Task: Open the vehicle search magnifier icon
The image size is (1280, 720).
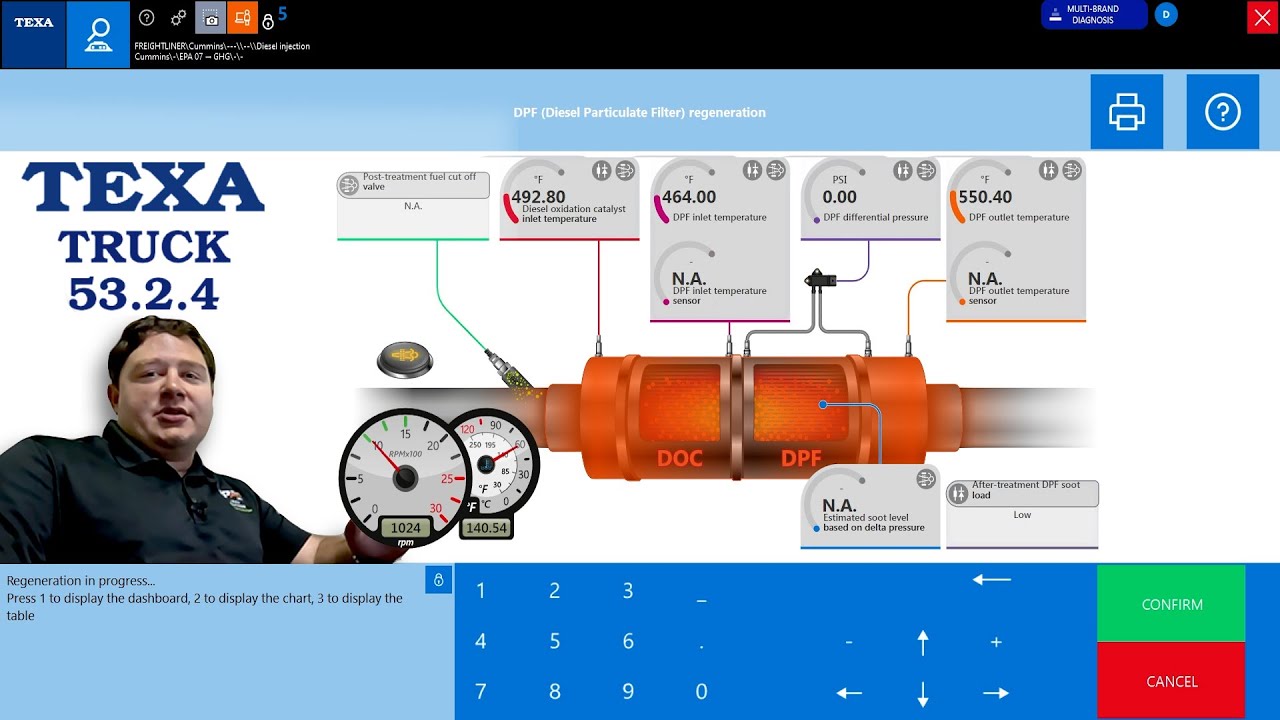Action: (x=98, y=35)
